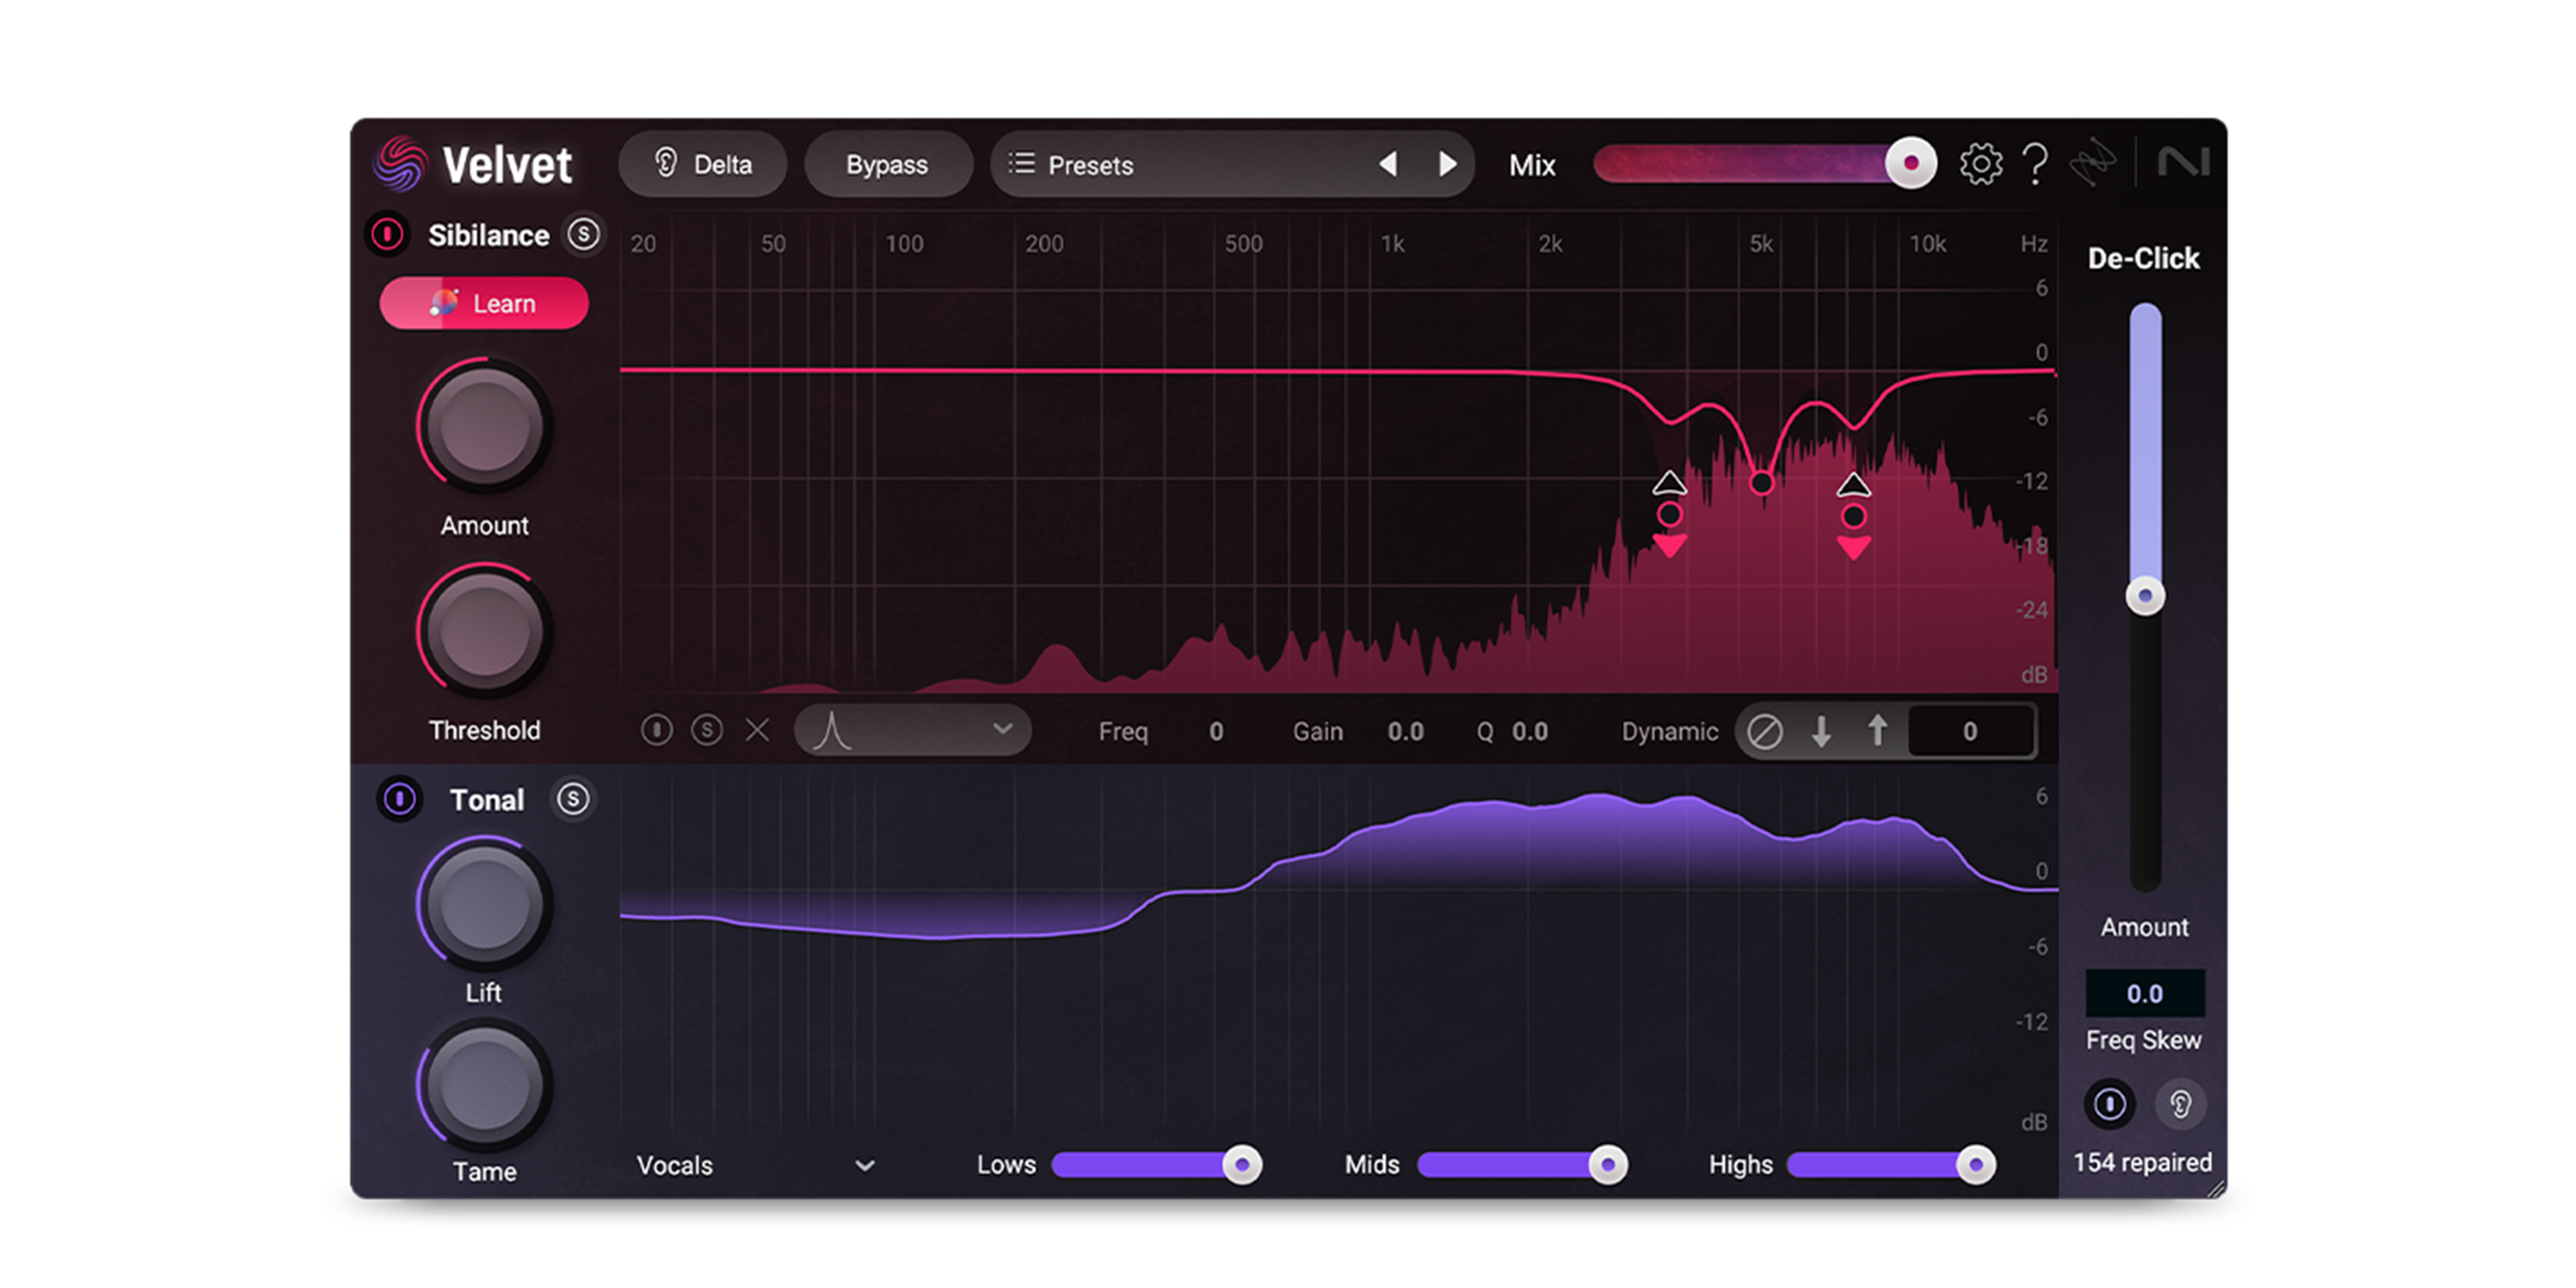Choose Dynamic upward arrow mode
The height and width of the screenshot is (1288, 2576).
pyautogui.click(x=1877, y=731)
